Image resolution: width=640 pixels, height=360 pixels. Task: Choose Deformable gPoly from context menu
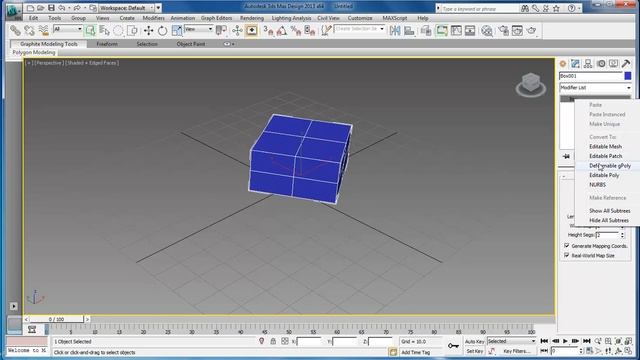(610, 166)
